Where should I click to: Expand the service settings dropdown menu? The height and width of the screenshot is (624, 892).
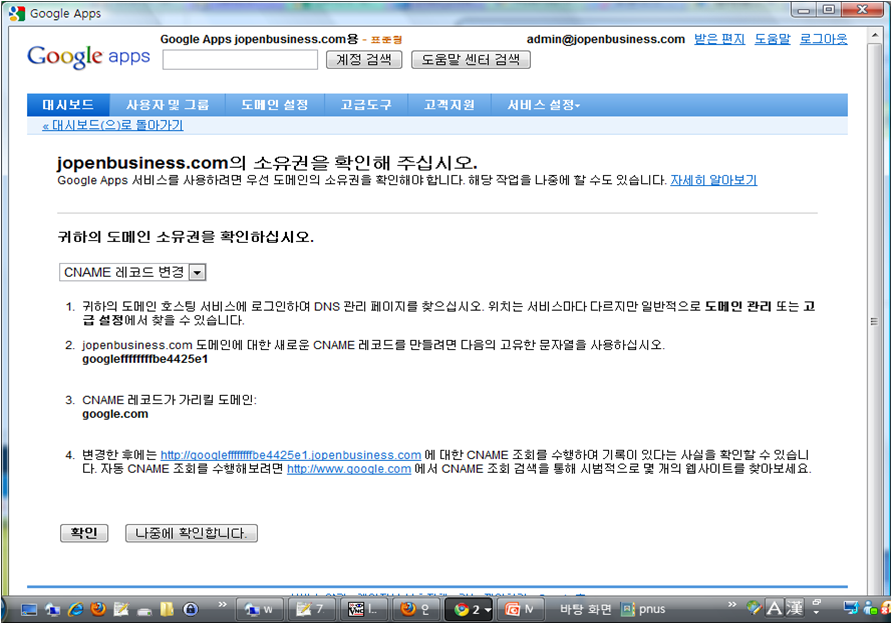[543, 105]
